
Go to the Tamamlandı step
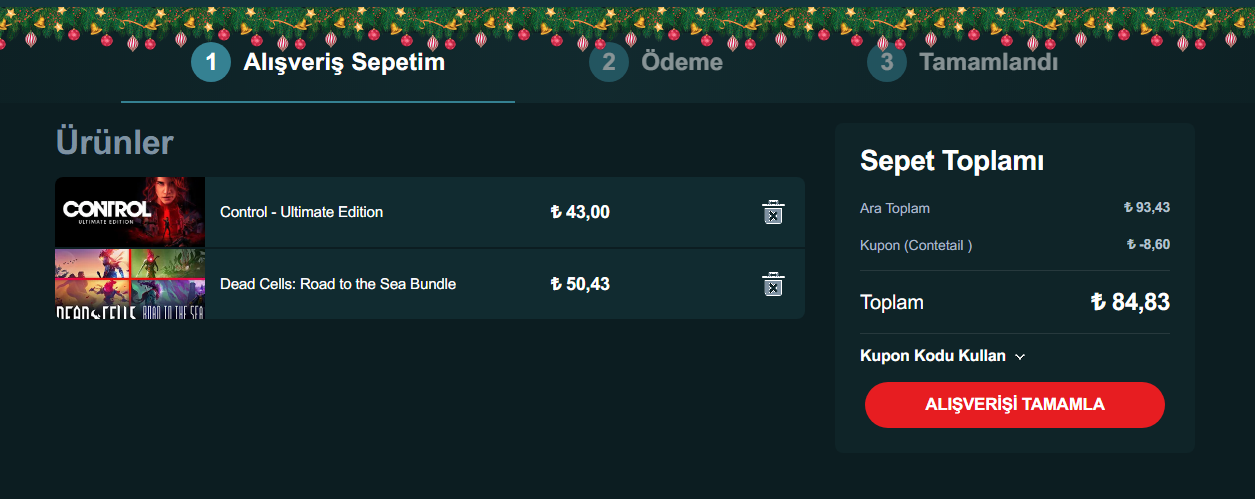[x=988, y=62]
